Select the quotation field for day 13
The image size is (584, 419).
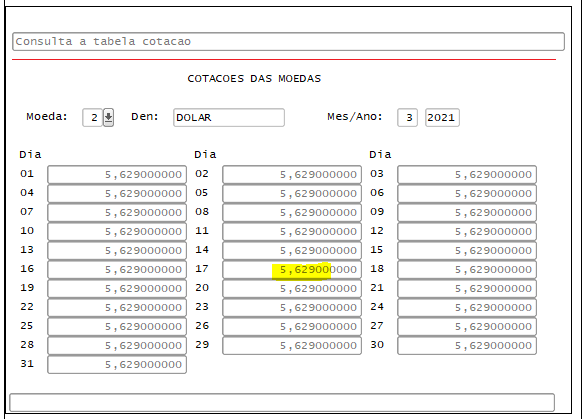117,251
